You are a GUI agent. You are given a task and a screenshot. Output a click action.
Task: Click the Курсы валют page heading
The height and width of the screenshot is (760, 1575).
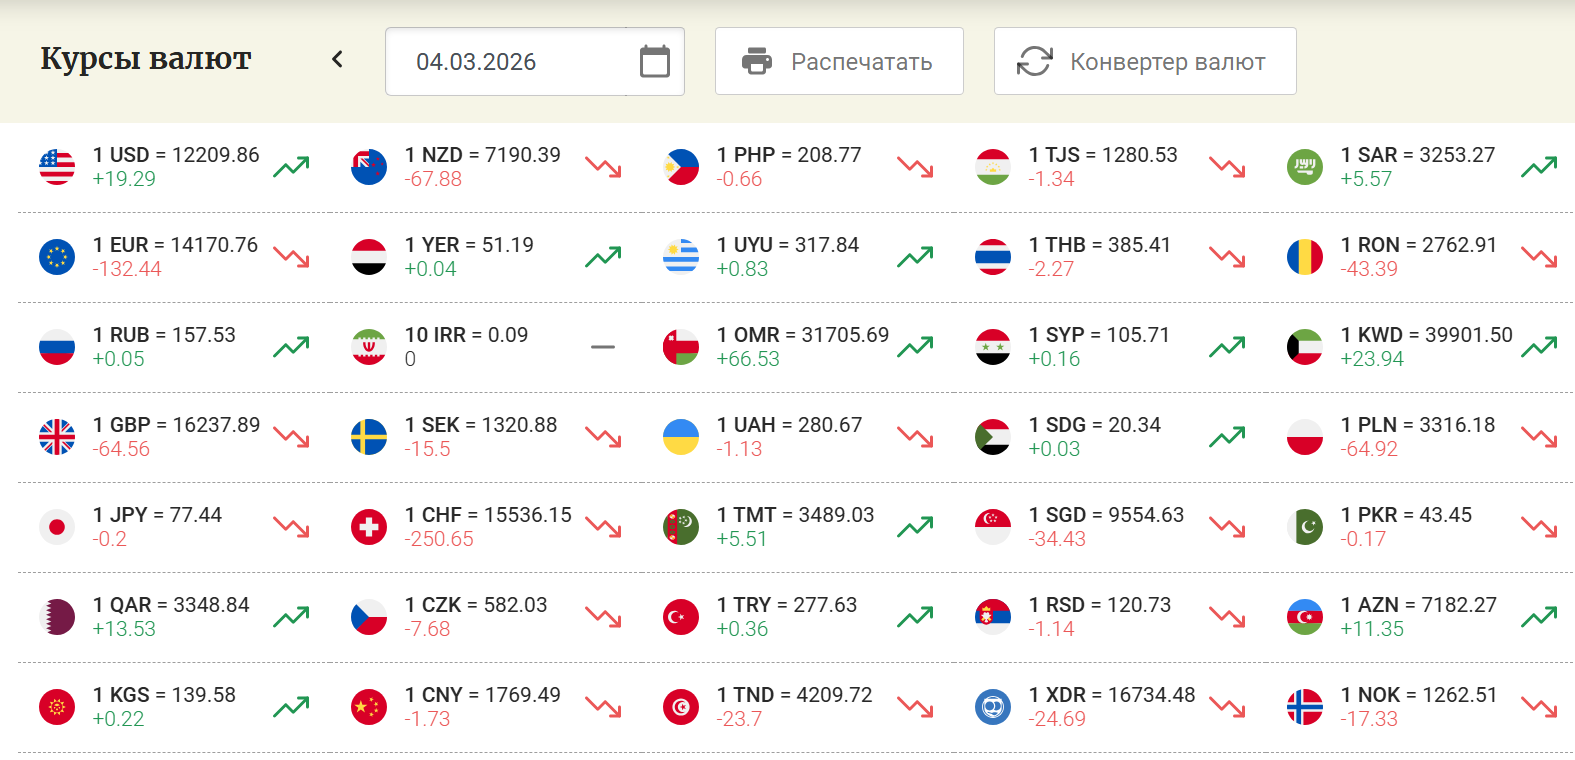pyautogui.click(x=146, y=59)
